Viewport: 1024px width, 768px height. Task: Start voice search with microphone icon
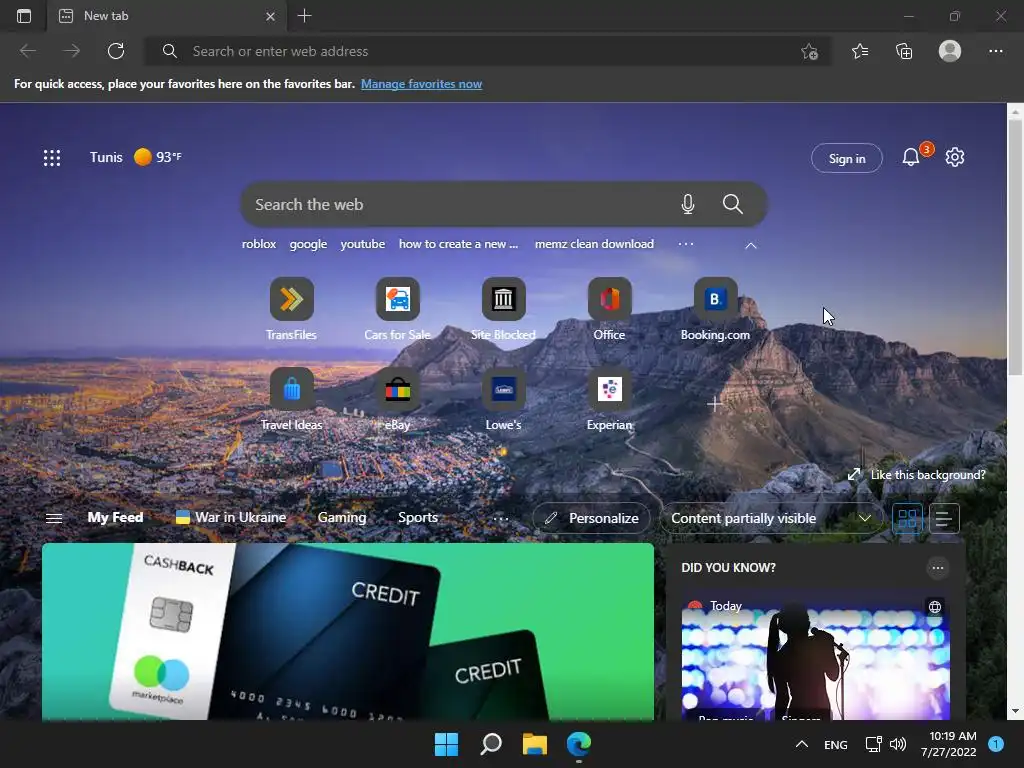(x=688, y=204)
